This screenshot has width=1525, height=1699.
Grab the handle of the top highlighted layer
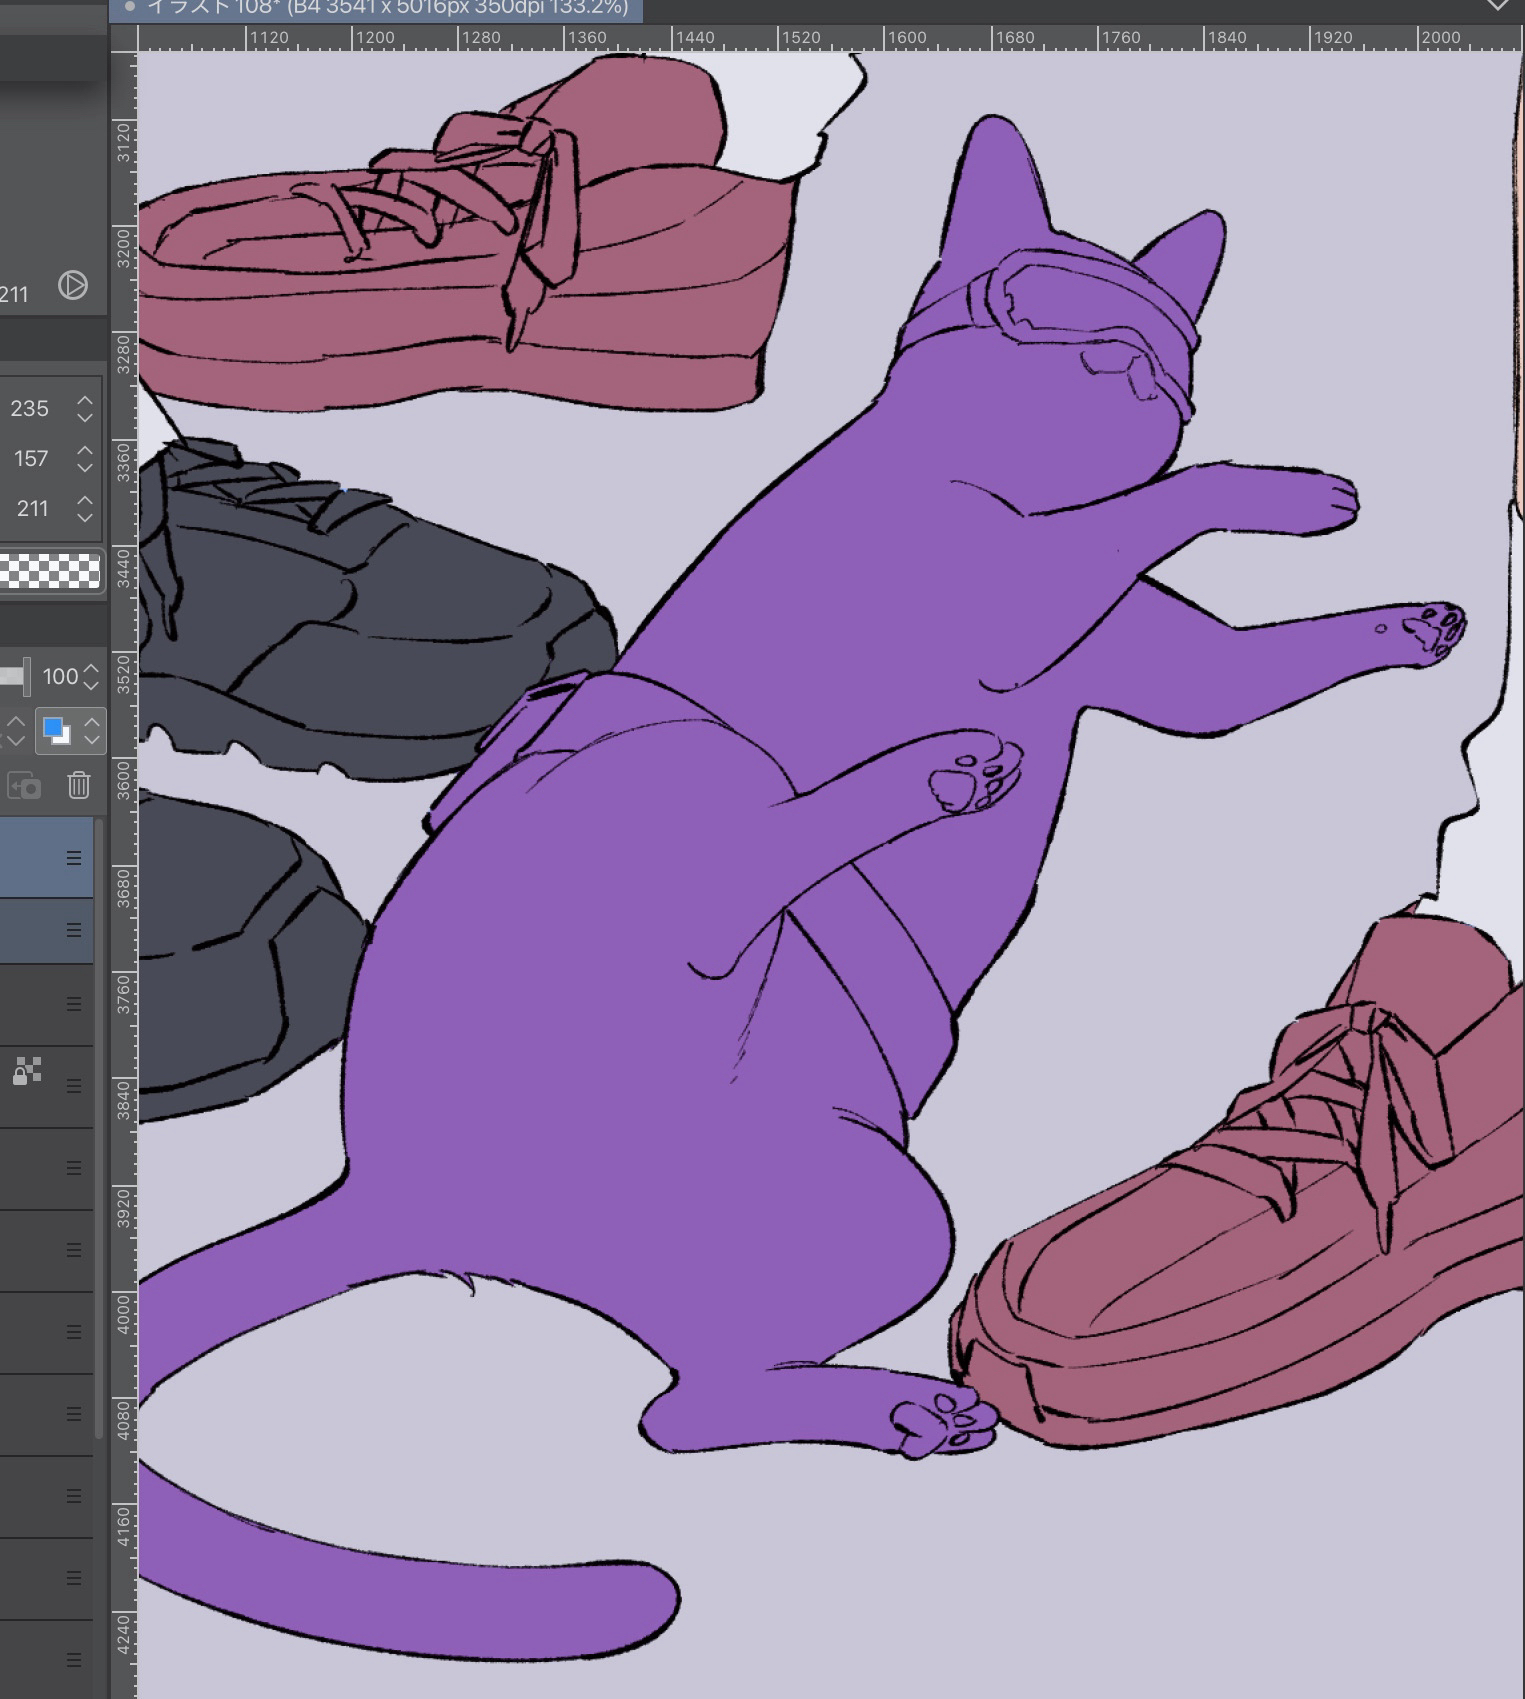[x=74, y=858]
